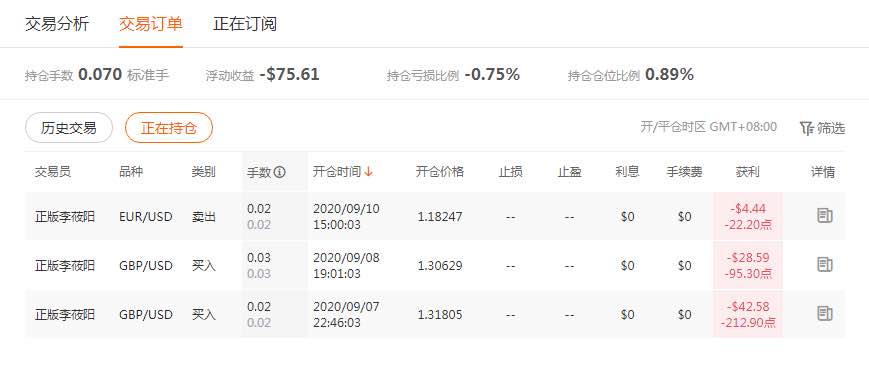The width and height of the screenshot is (869, 388).
Task: Click the open time 2020/09/08 19:01:03
Action: (346, 266)
